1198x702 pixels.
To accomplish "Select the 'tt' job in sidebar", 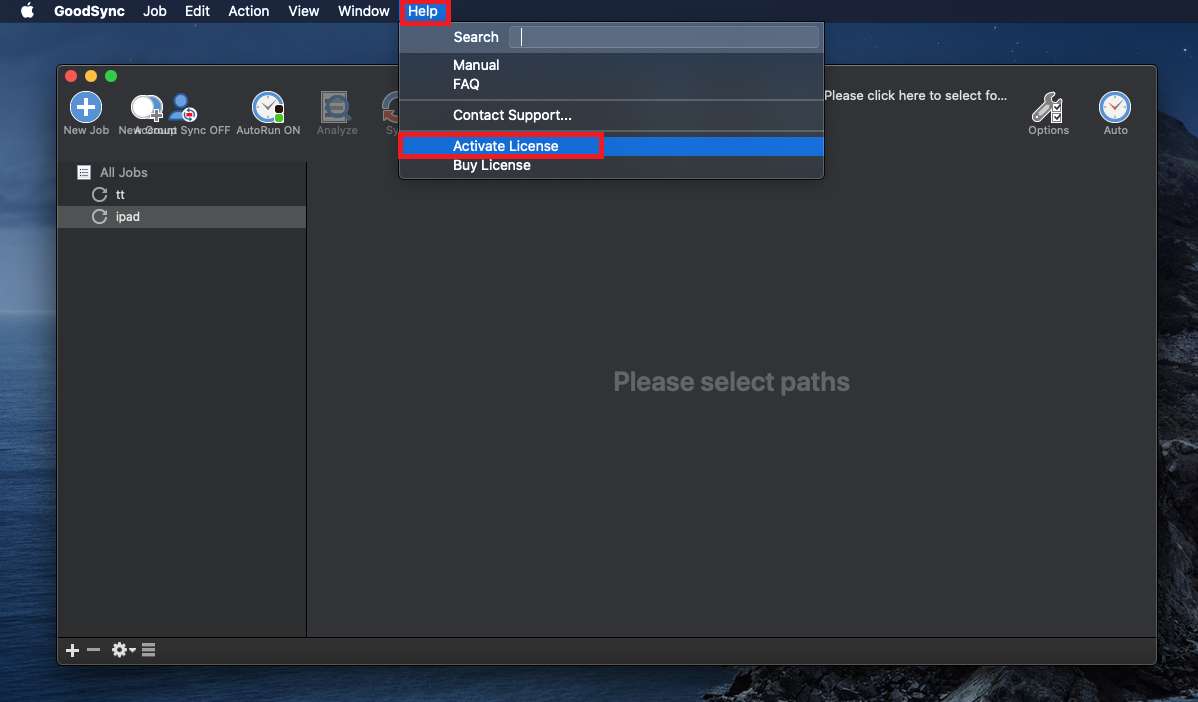I will pos(120,195).
